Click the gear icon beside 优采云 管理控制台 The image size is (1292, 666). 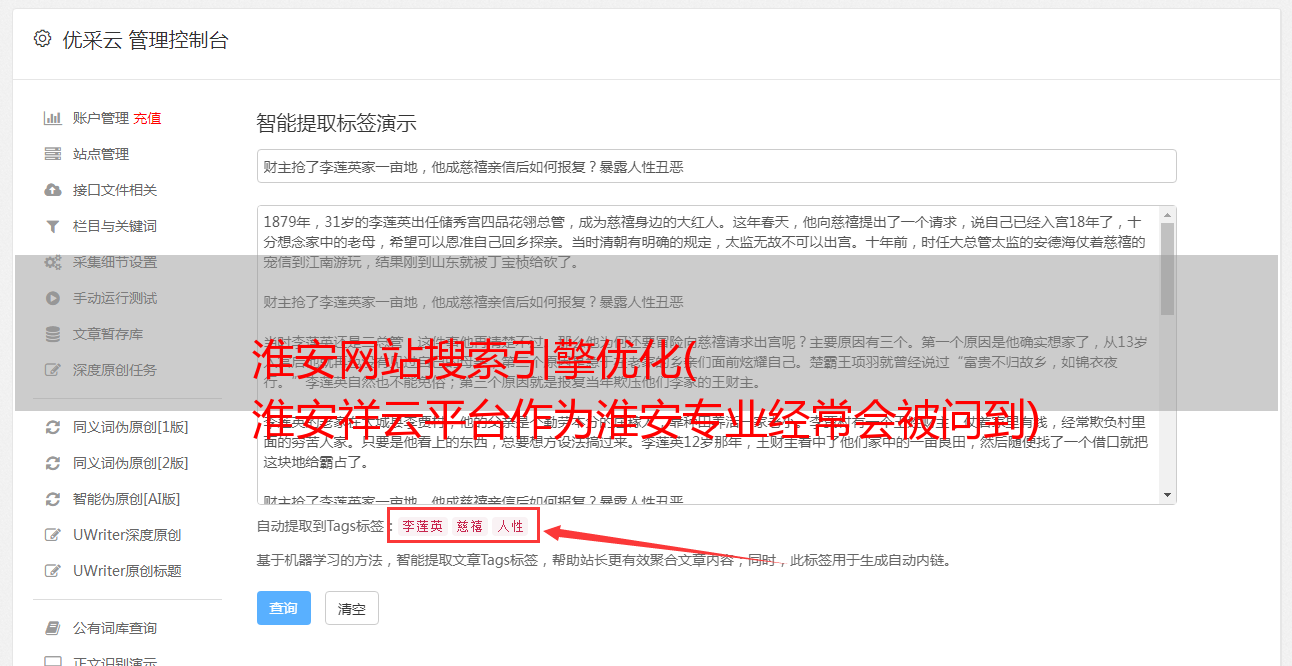42,39
